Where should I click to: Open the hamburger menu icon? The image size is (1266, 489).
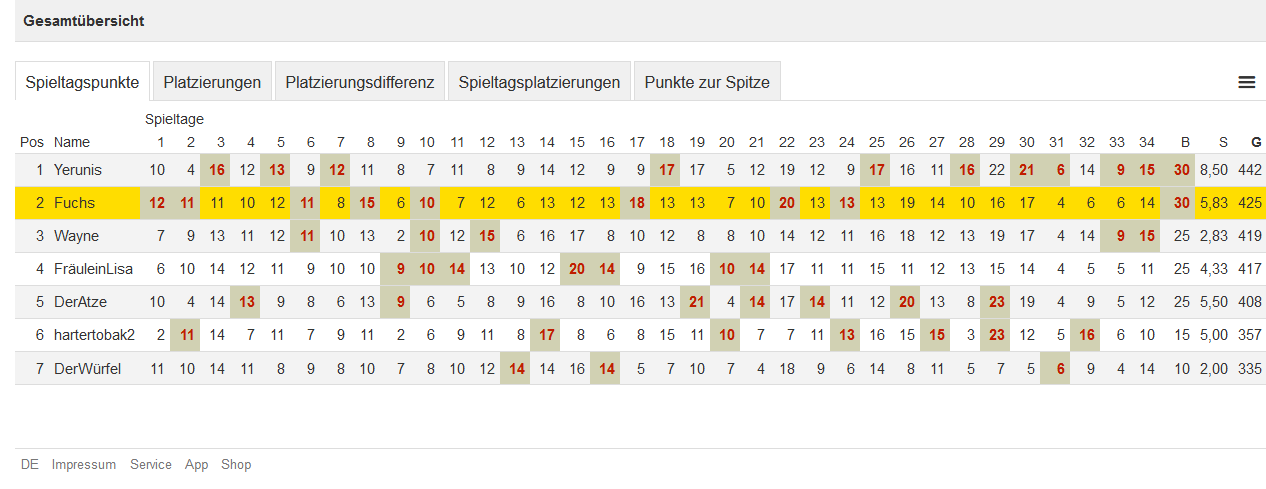pos(1246,82)
